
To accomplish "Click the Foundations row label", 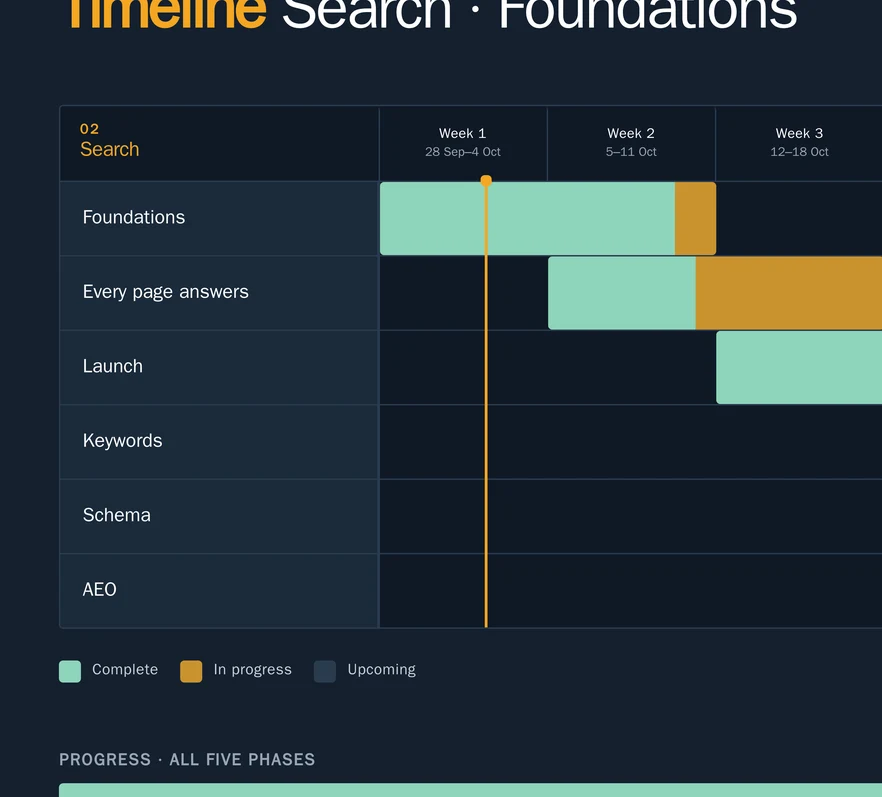I will (133, 217).
